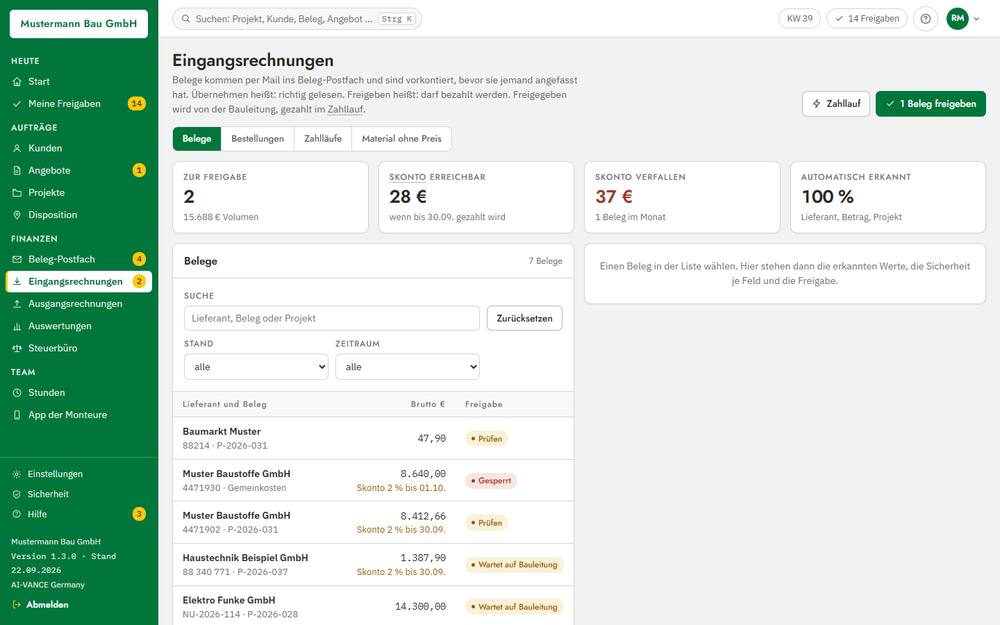The width and height of the screenshot is (1000, 625).
Task: Open Einstellungen gear icon
Action: coord(17,474)
